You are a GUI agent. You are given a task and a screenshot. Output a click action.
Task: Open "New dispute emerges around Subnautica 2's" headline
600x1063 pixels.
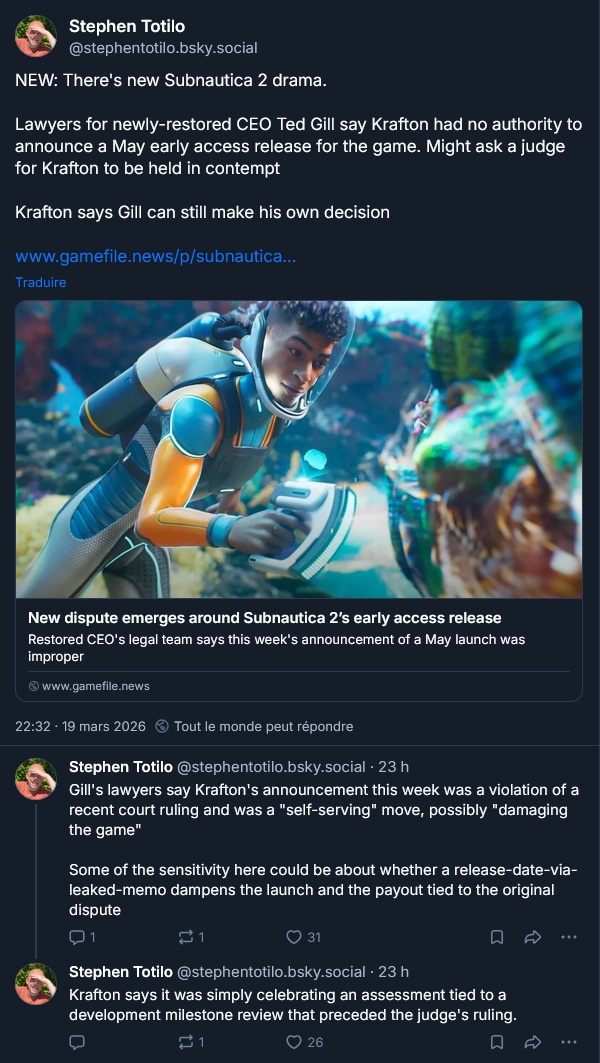[x=264, y=618]
